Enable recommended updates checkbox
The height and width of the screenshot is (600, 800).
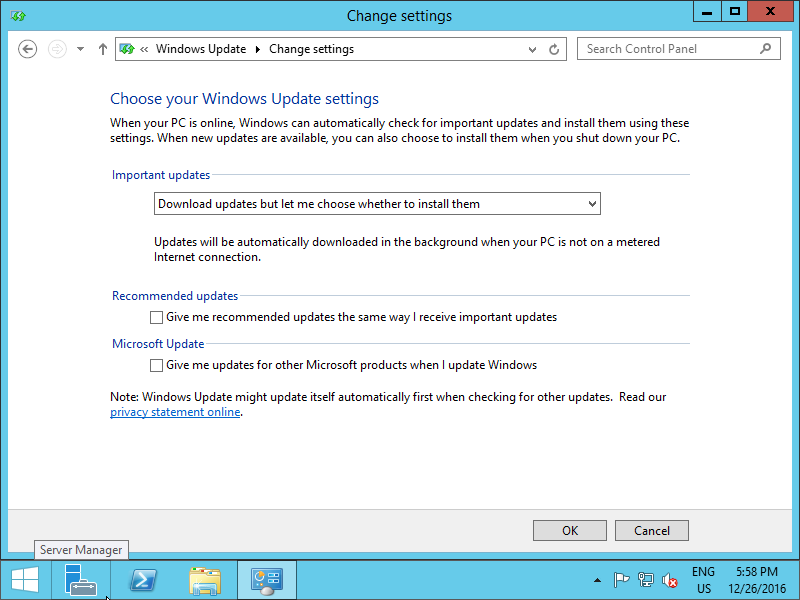(x=156, y=317)
